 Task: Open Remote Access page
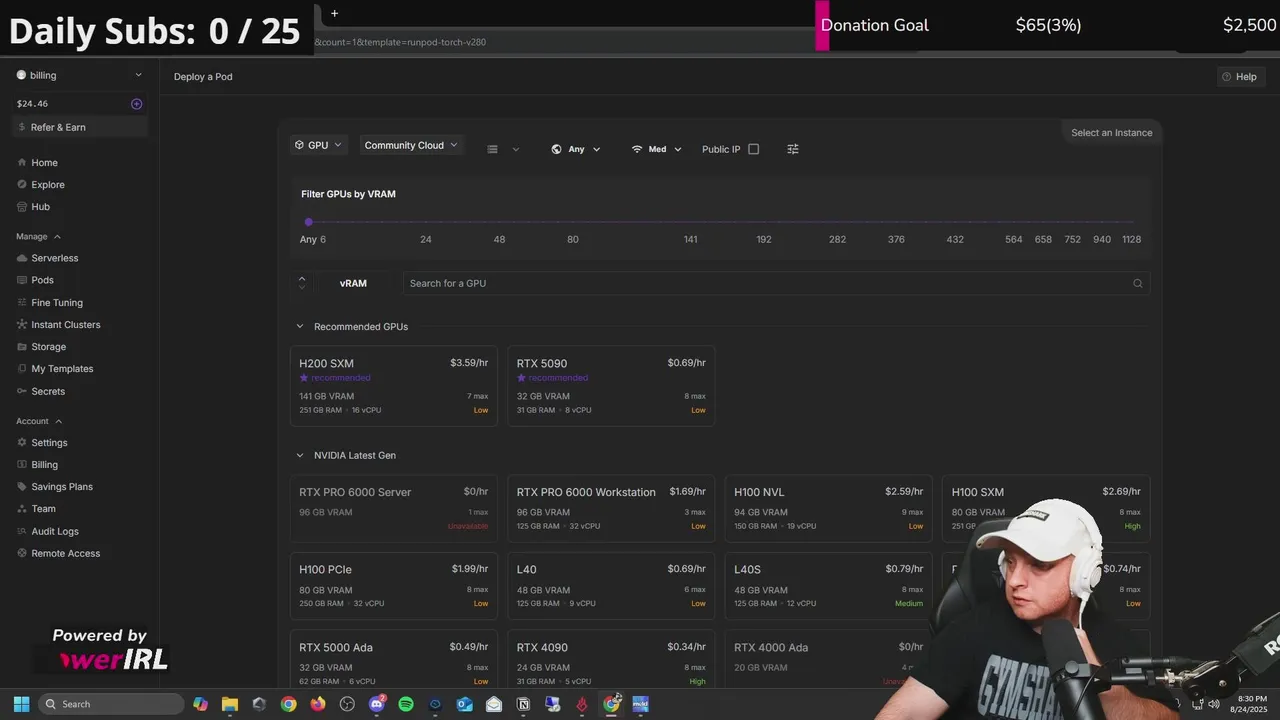pos(65,554)
